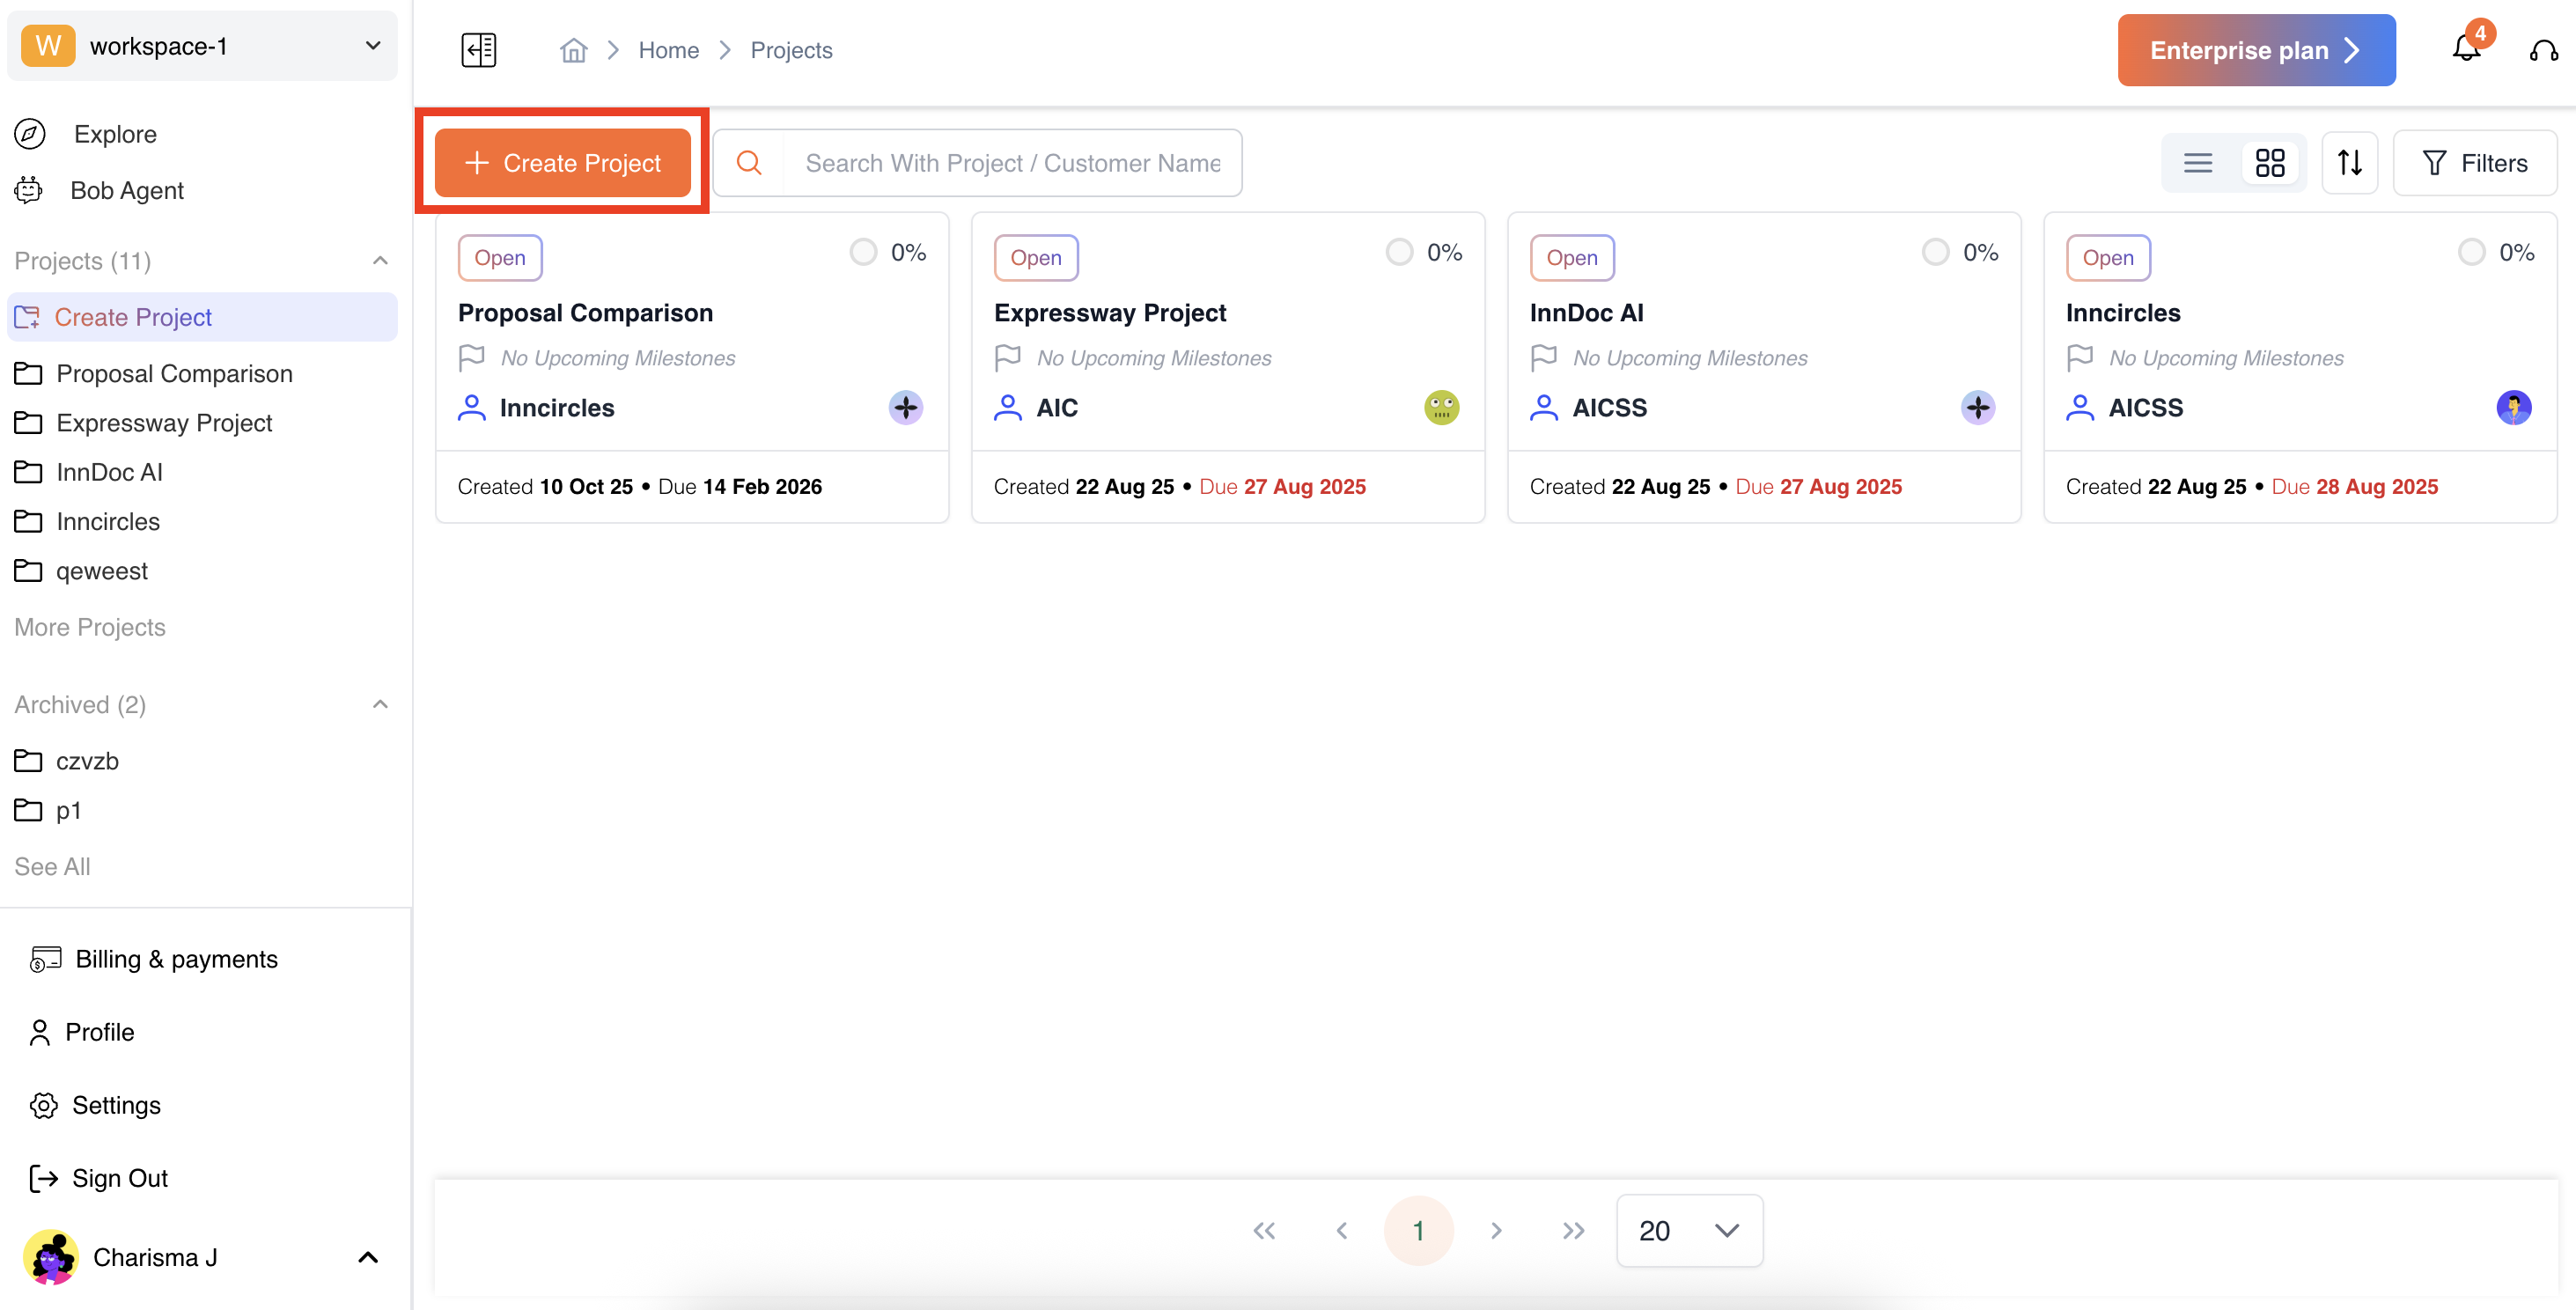
Task: Open notifications bell icon
Action: tap(2466, 49)
